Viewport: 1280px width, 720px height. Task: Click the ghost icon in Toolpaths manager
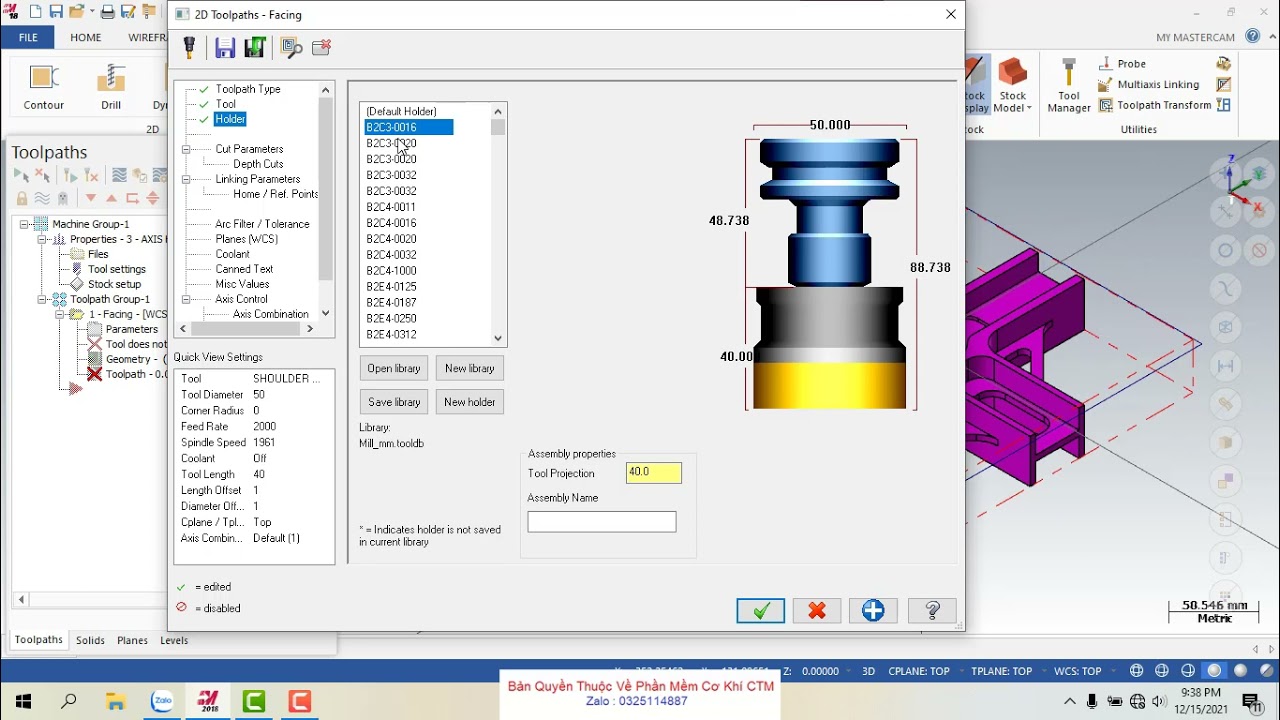pyautogui.click(x=63, y=198)
